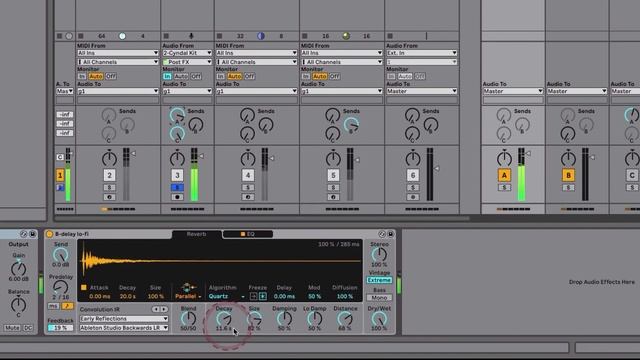Click the Predelay knob

coord(60,287)
